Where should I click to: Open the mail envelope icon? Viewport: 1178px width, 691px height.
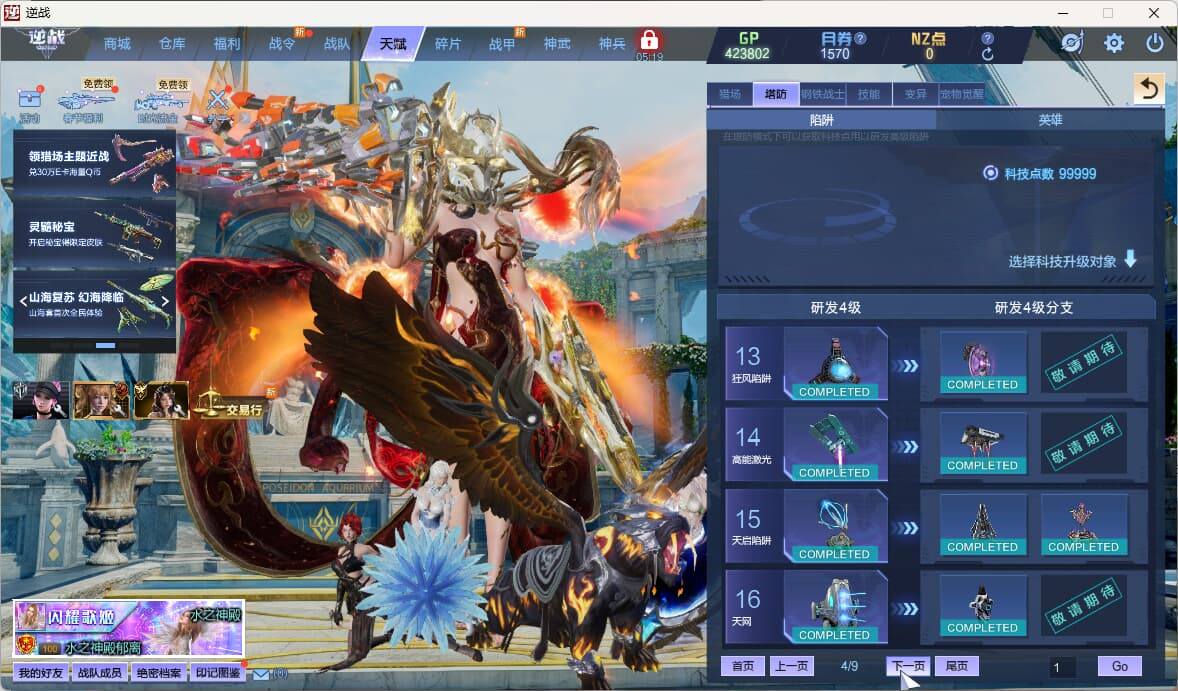(260, 674)
